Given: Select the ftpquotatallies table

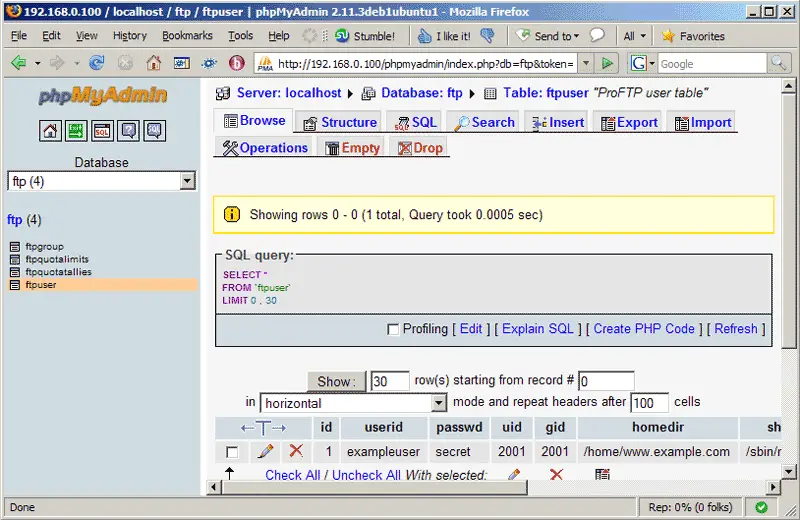Looking at the screenshot, I should [58, 272].
